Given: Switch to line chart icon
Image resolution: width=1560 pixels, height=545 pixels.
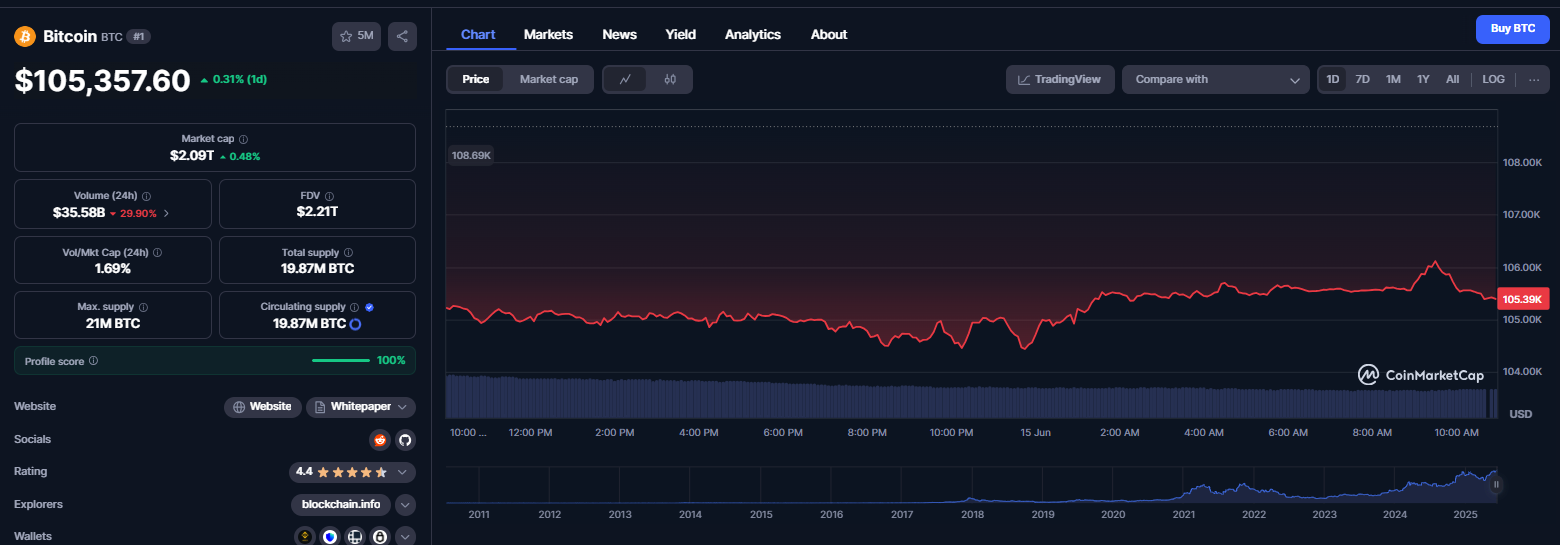Looking at the screenshot, I should [x=625, y=79].
